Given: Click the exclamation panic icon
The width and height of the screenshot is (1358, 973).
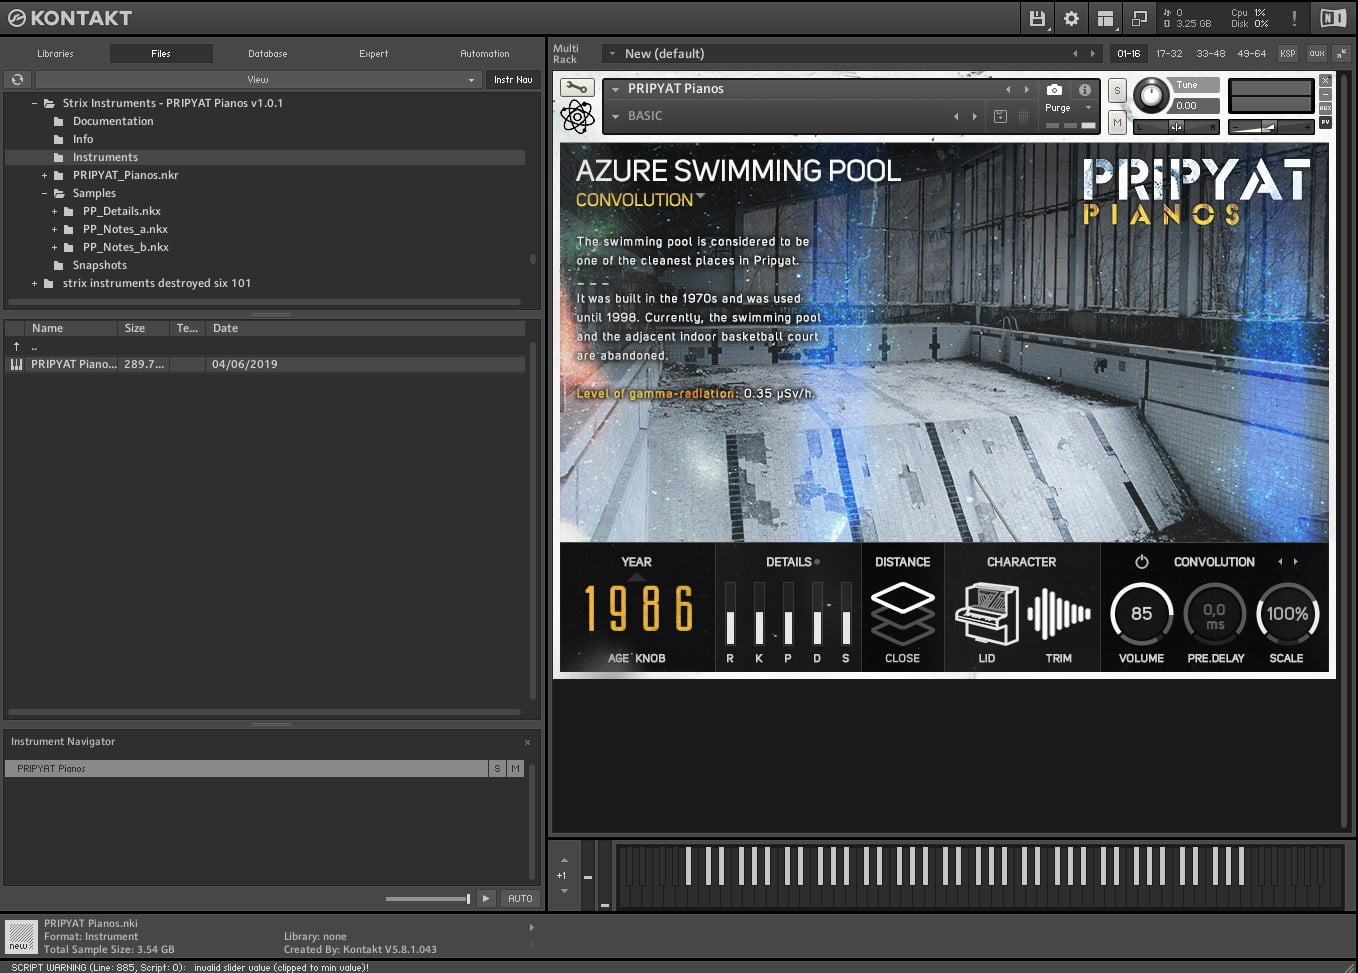Looking at the screenshot, I should pyautogui.click(x=1294, y=18).
